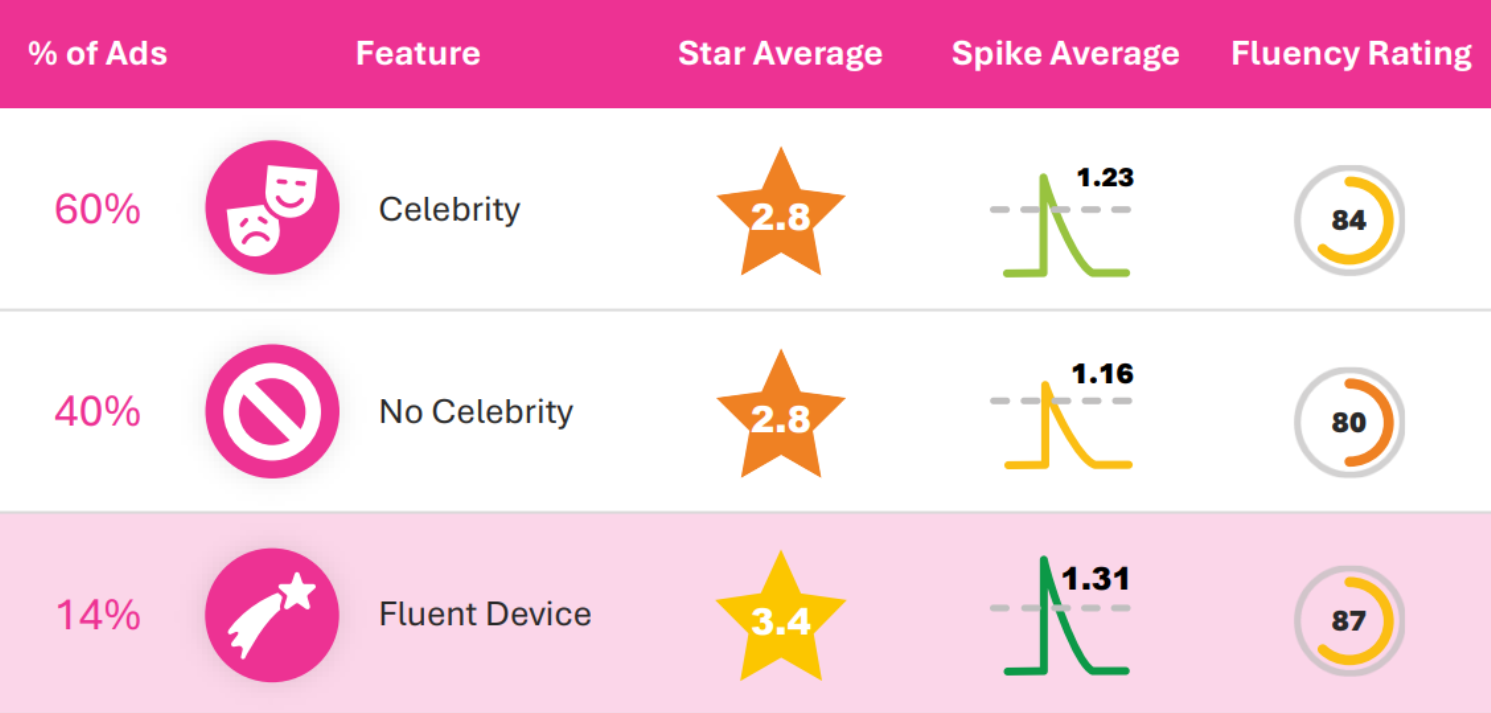Screen dimensions: 1491x713
Task: Click the "% of Ads" column header
Action: point(98,53)
